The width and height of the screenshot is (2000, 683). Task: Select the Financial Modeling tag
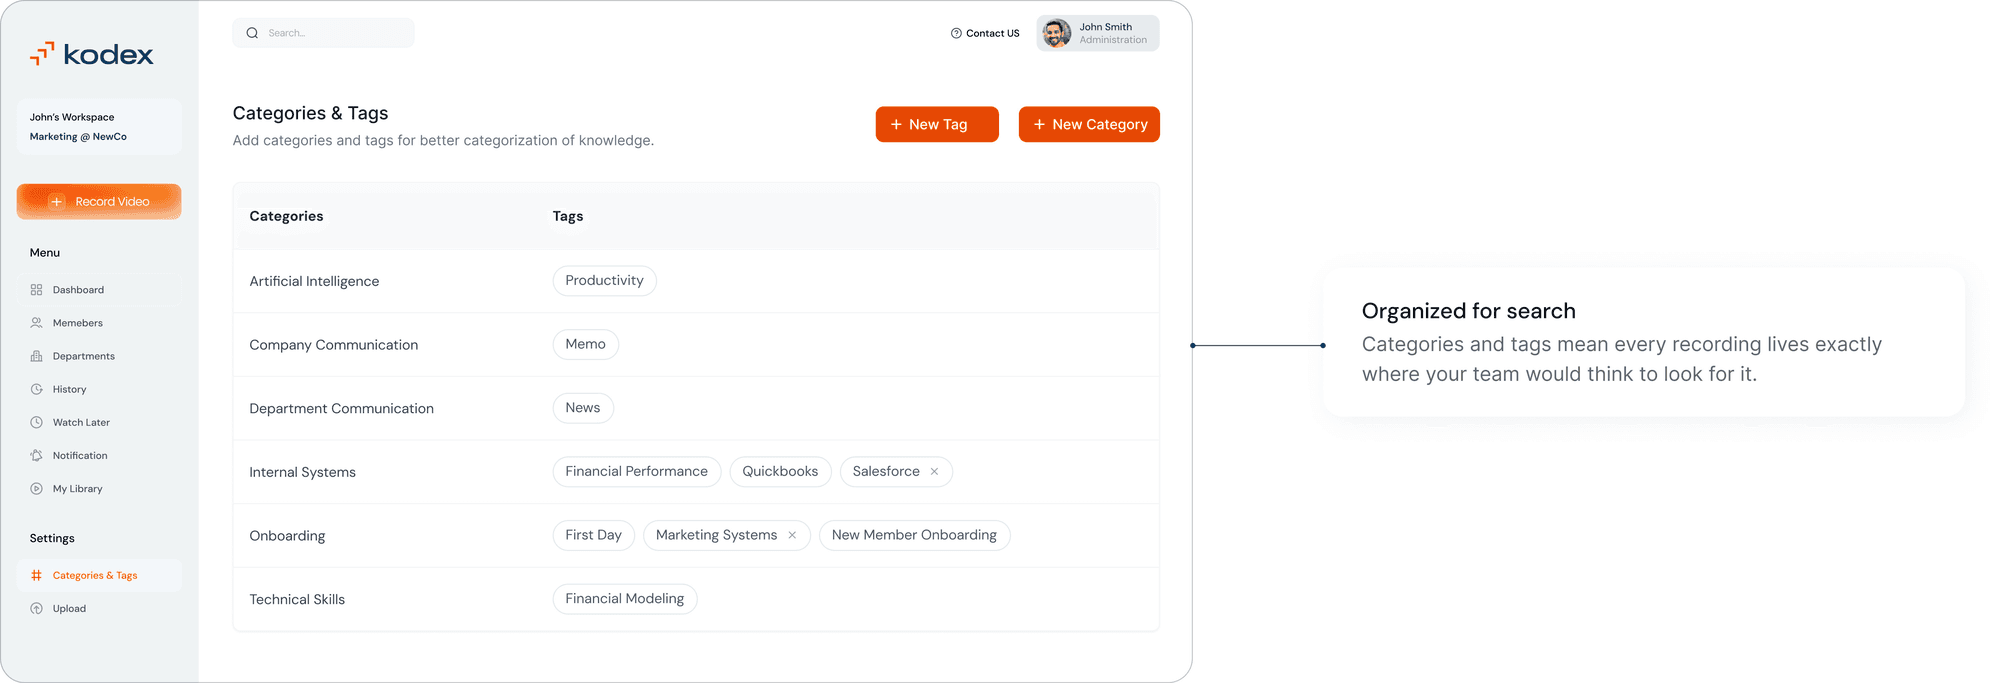[625, 599]
